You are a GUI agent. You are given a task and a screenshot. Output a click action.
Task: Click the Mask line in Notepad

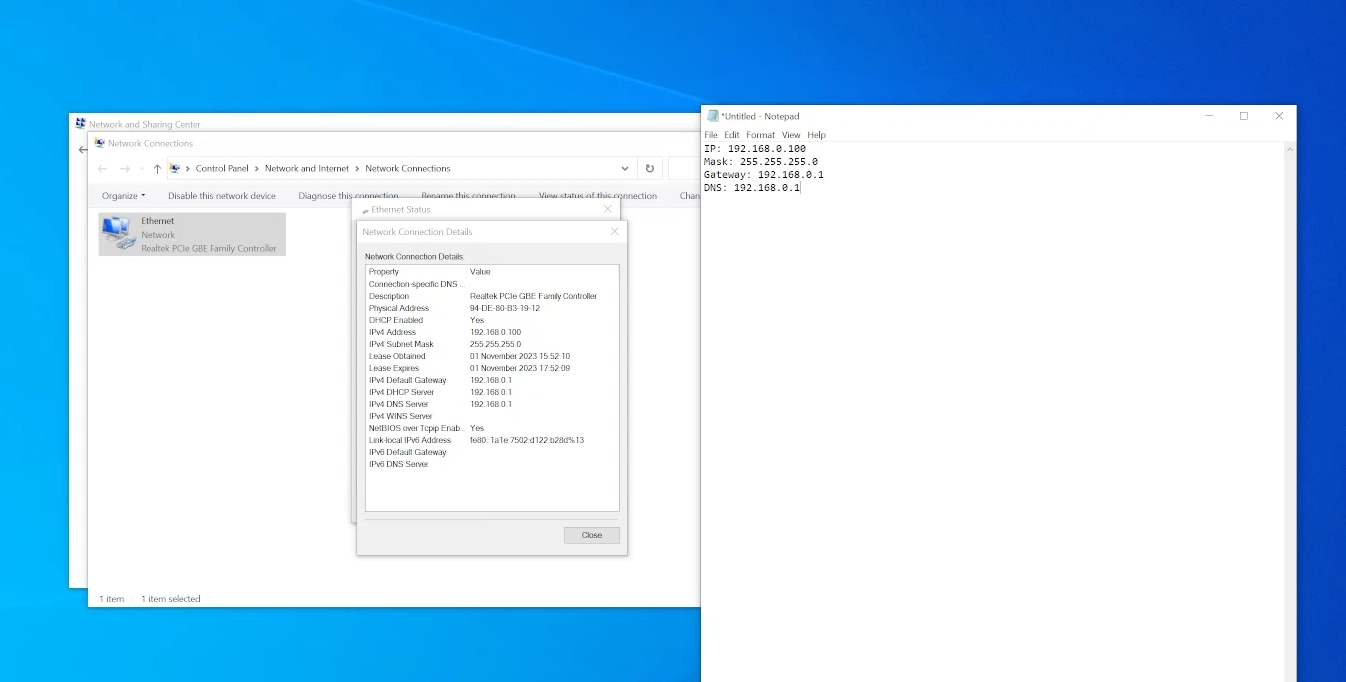pyautogui.click(x=761, y=162)
